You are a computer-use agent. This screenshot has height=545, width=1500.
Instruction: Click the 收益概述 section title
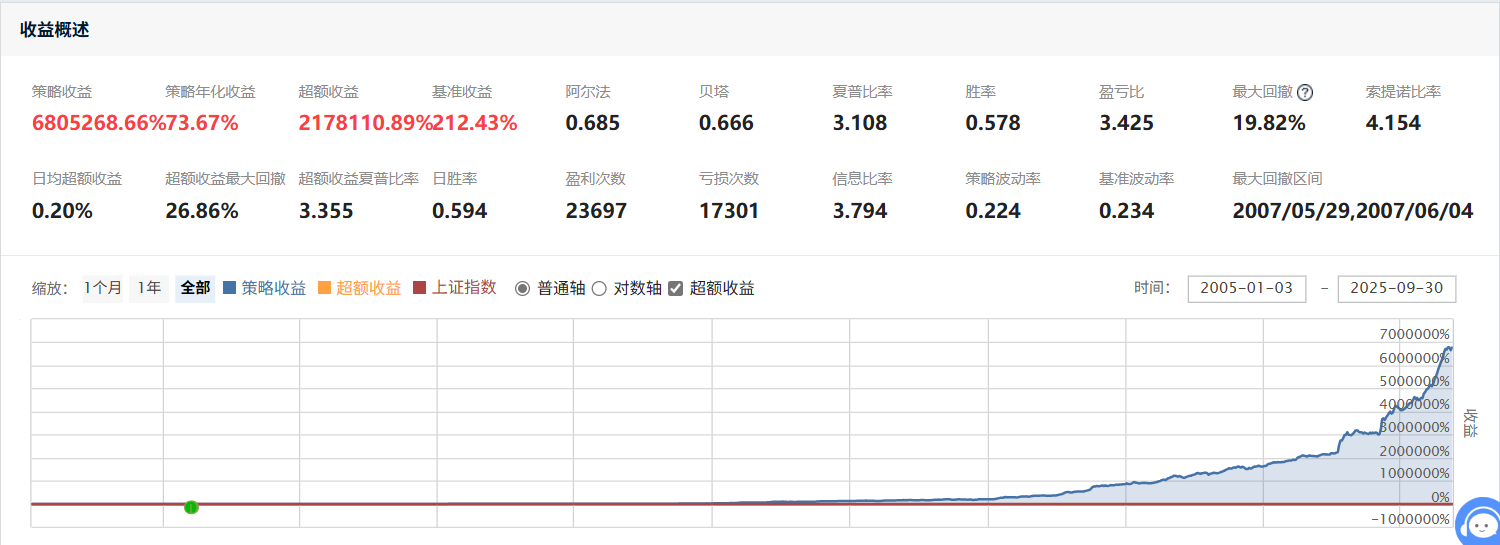(55, 29)
